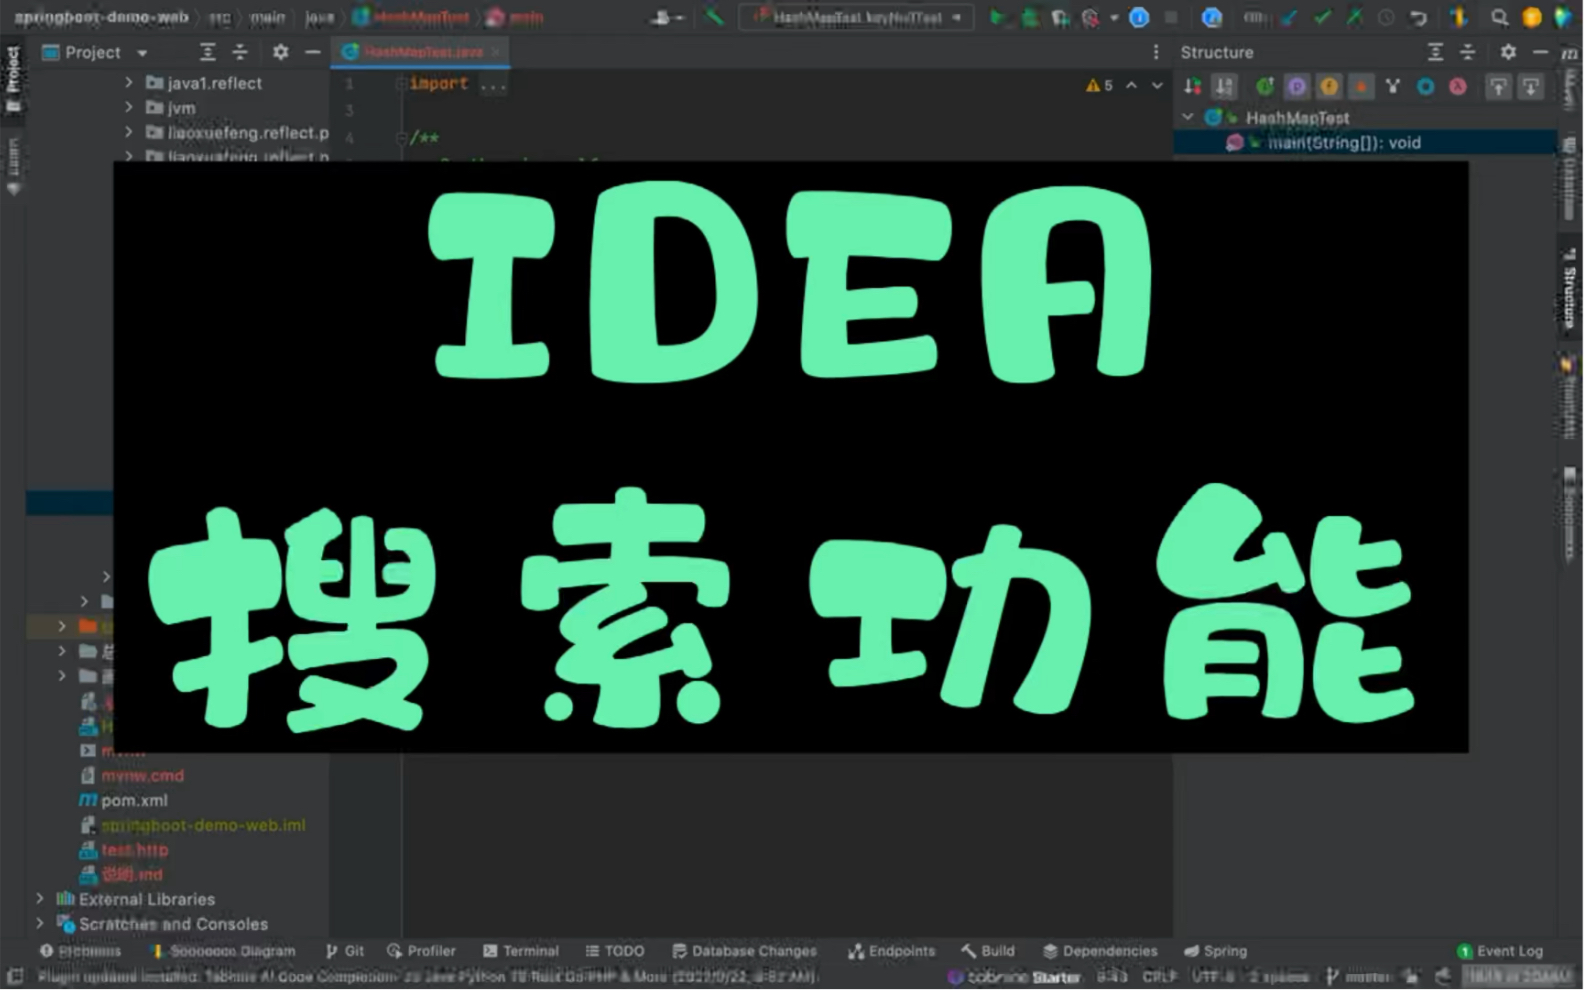Open Search Everywhere magnifier icon
The image size is (1584, 990).
(1499, 17)
